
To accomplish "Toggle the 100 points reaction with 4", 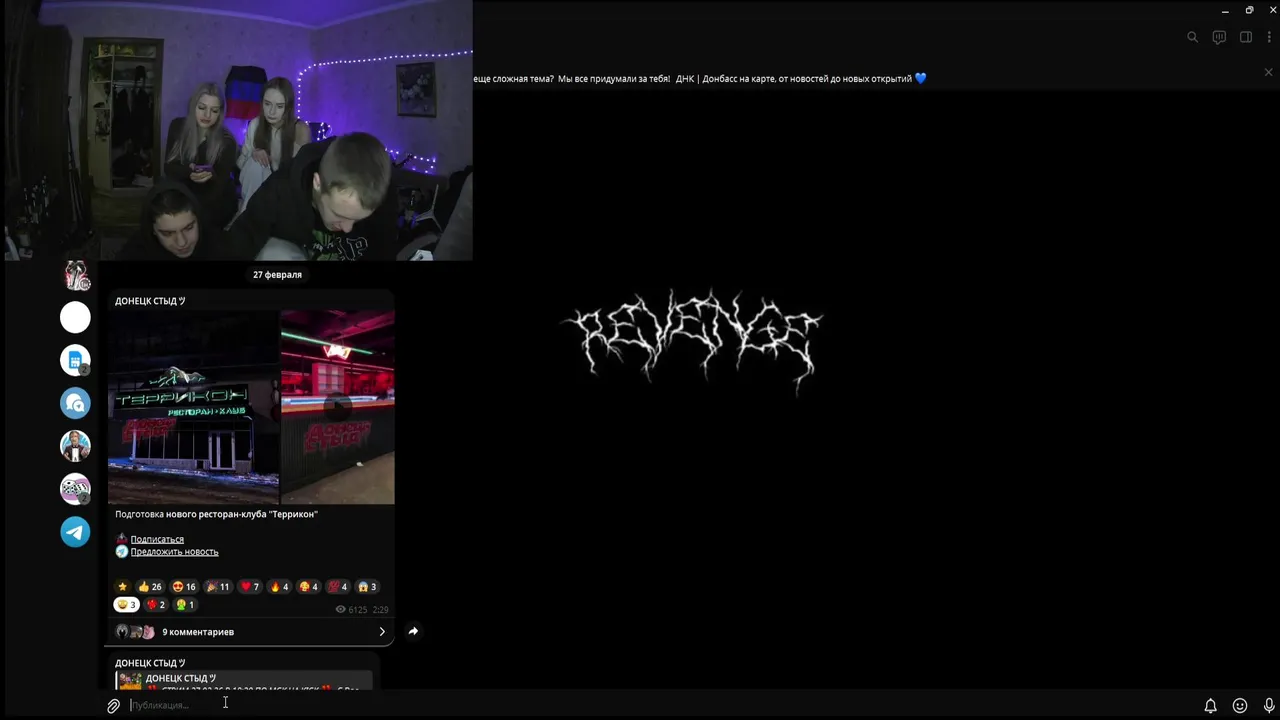I will pos(338,587).
